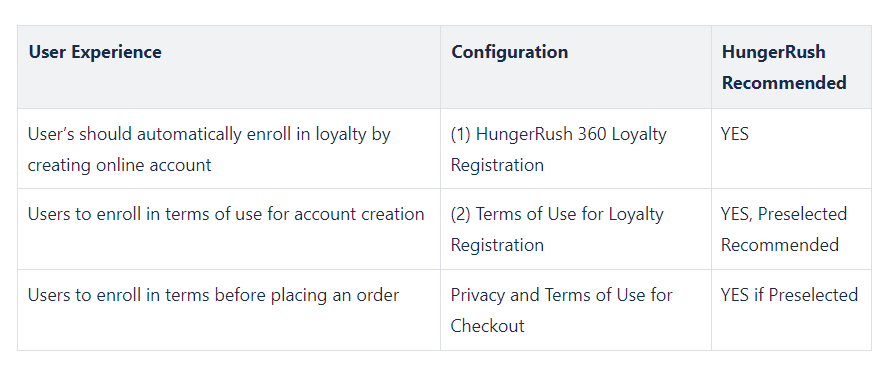This screenshot has width=885, height=367.
Task: Click the text 'creating online account'
Action: pos(120,165)
